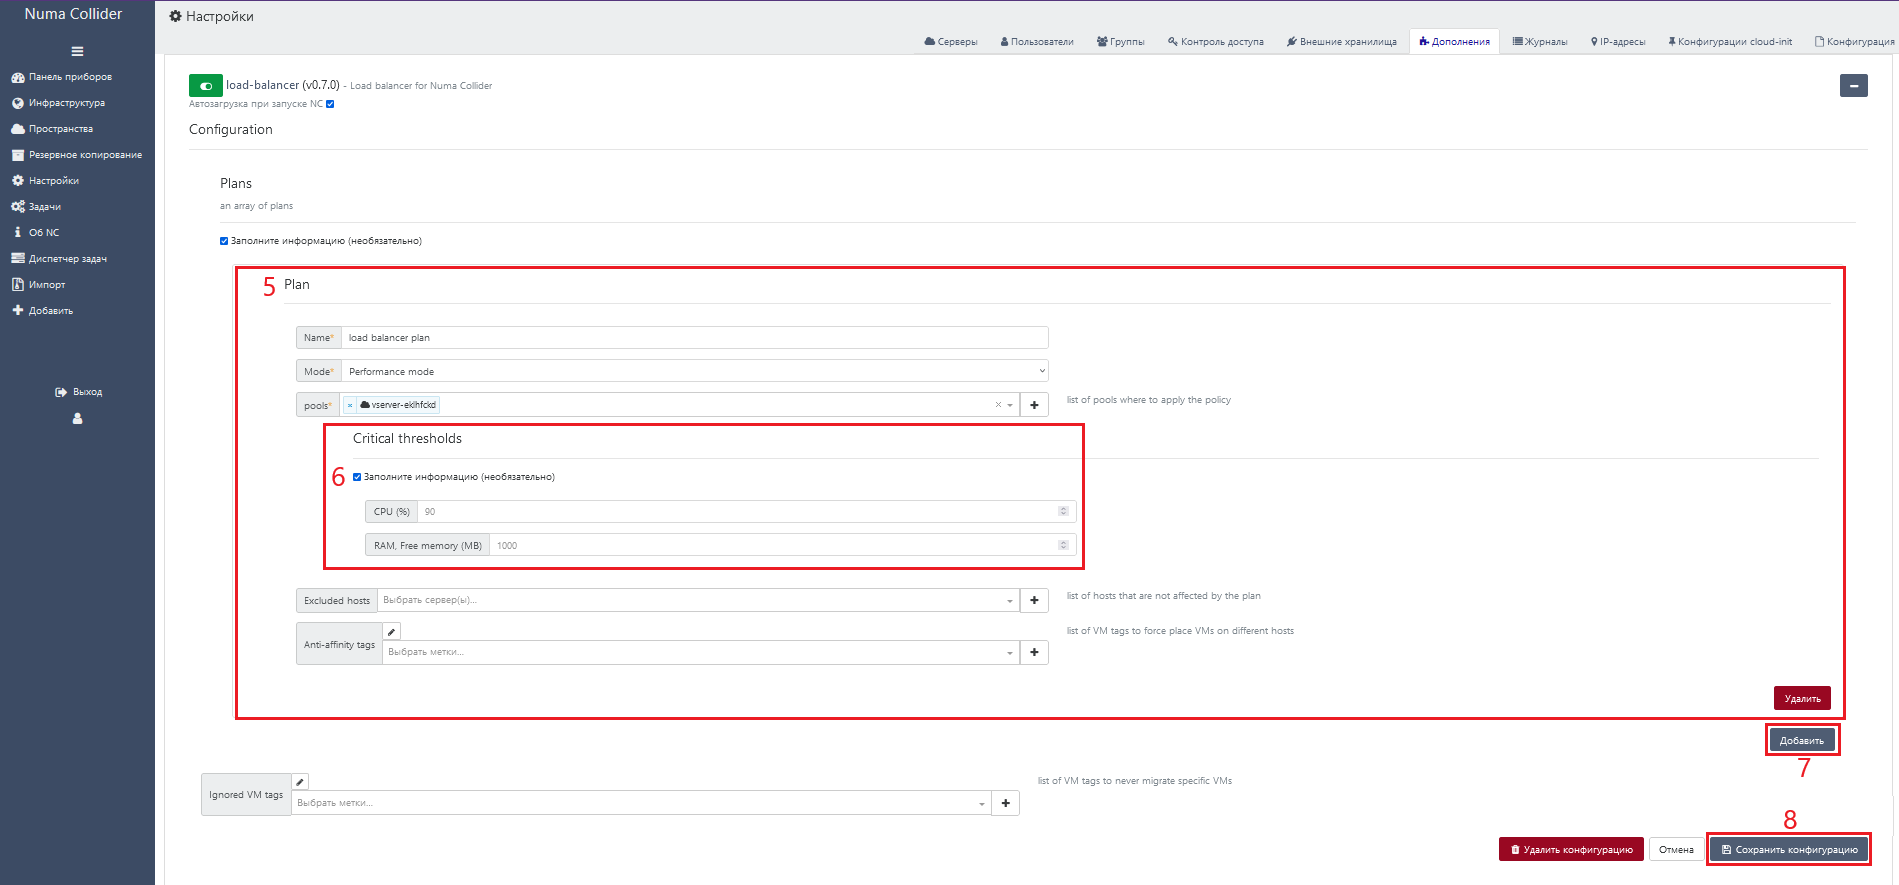Image resolution: width=1899 pixels, height=885 pixels.
Task: Click the Numa Collider logo title
Action: [73, 14]
